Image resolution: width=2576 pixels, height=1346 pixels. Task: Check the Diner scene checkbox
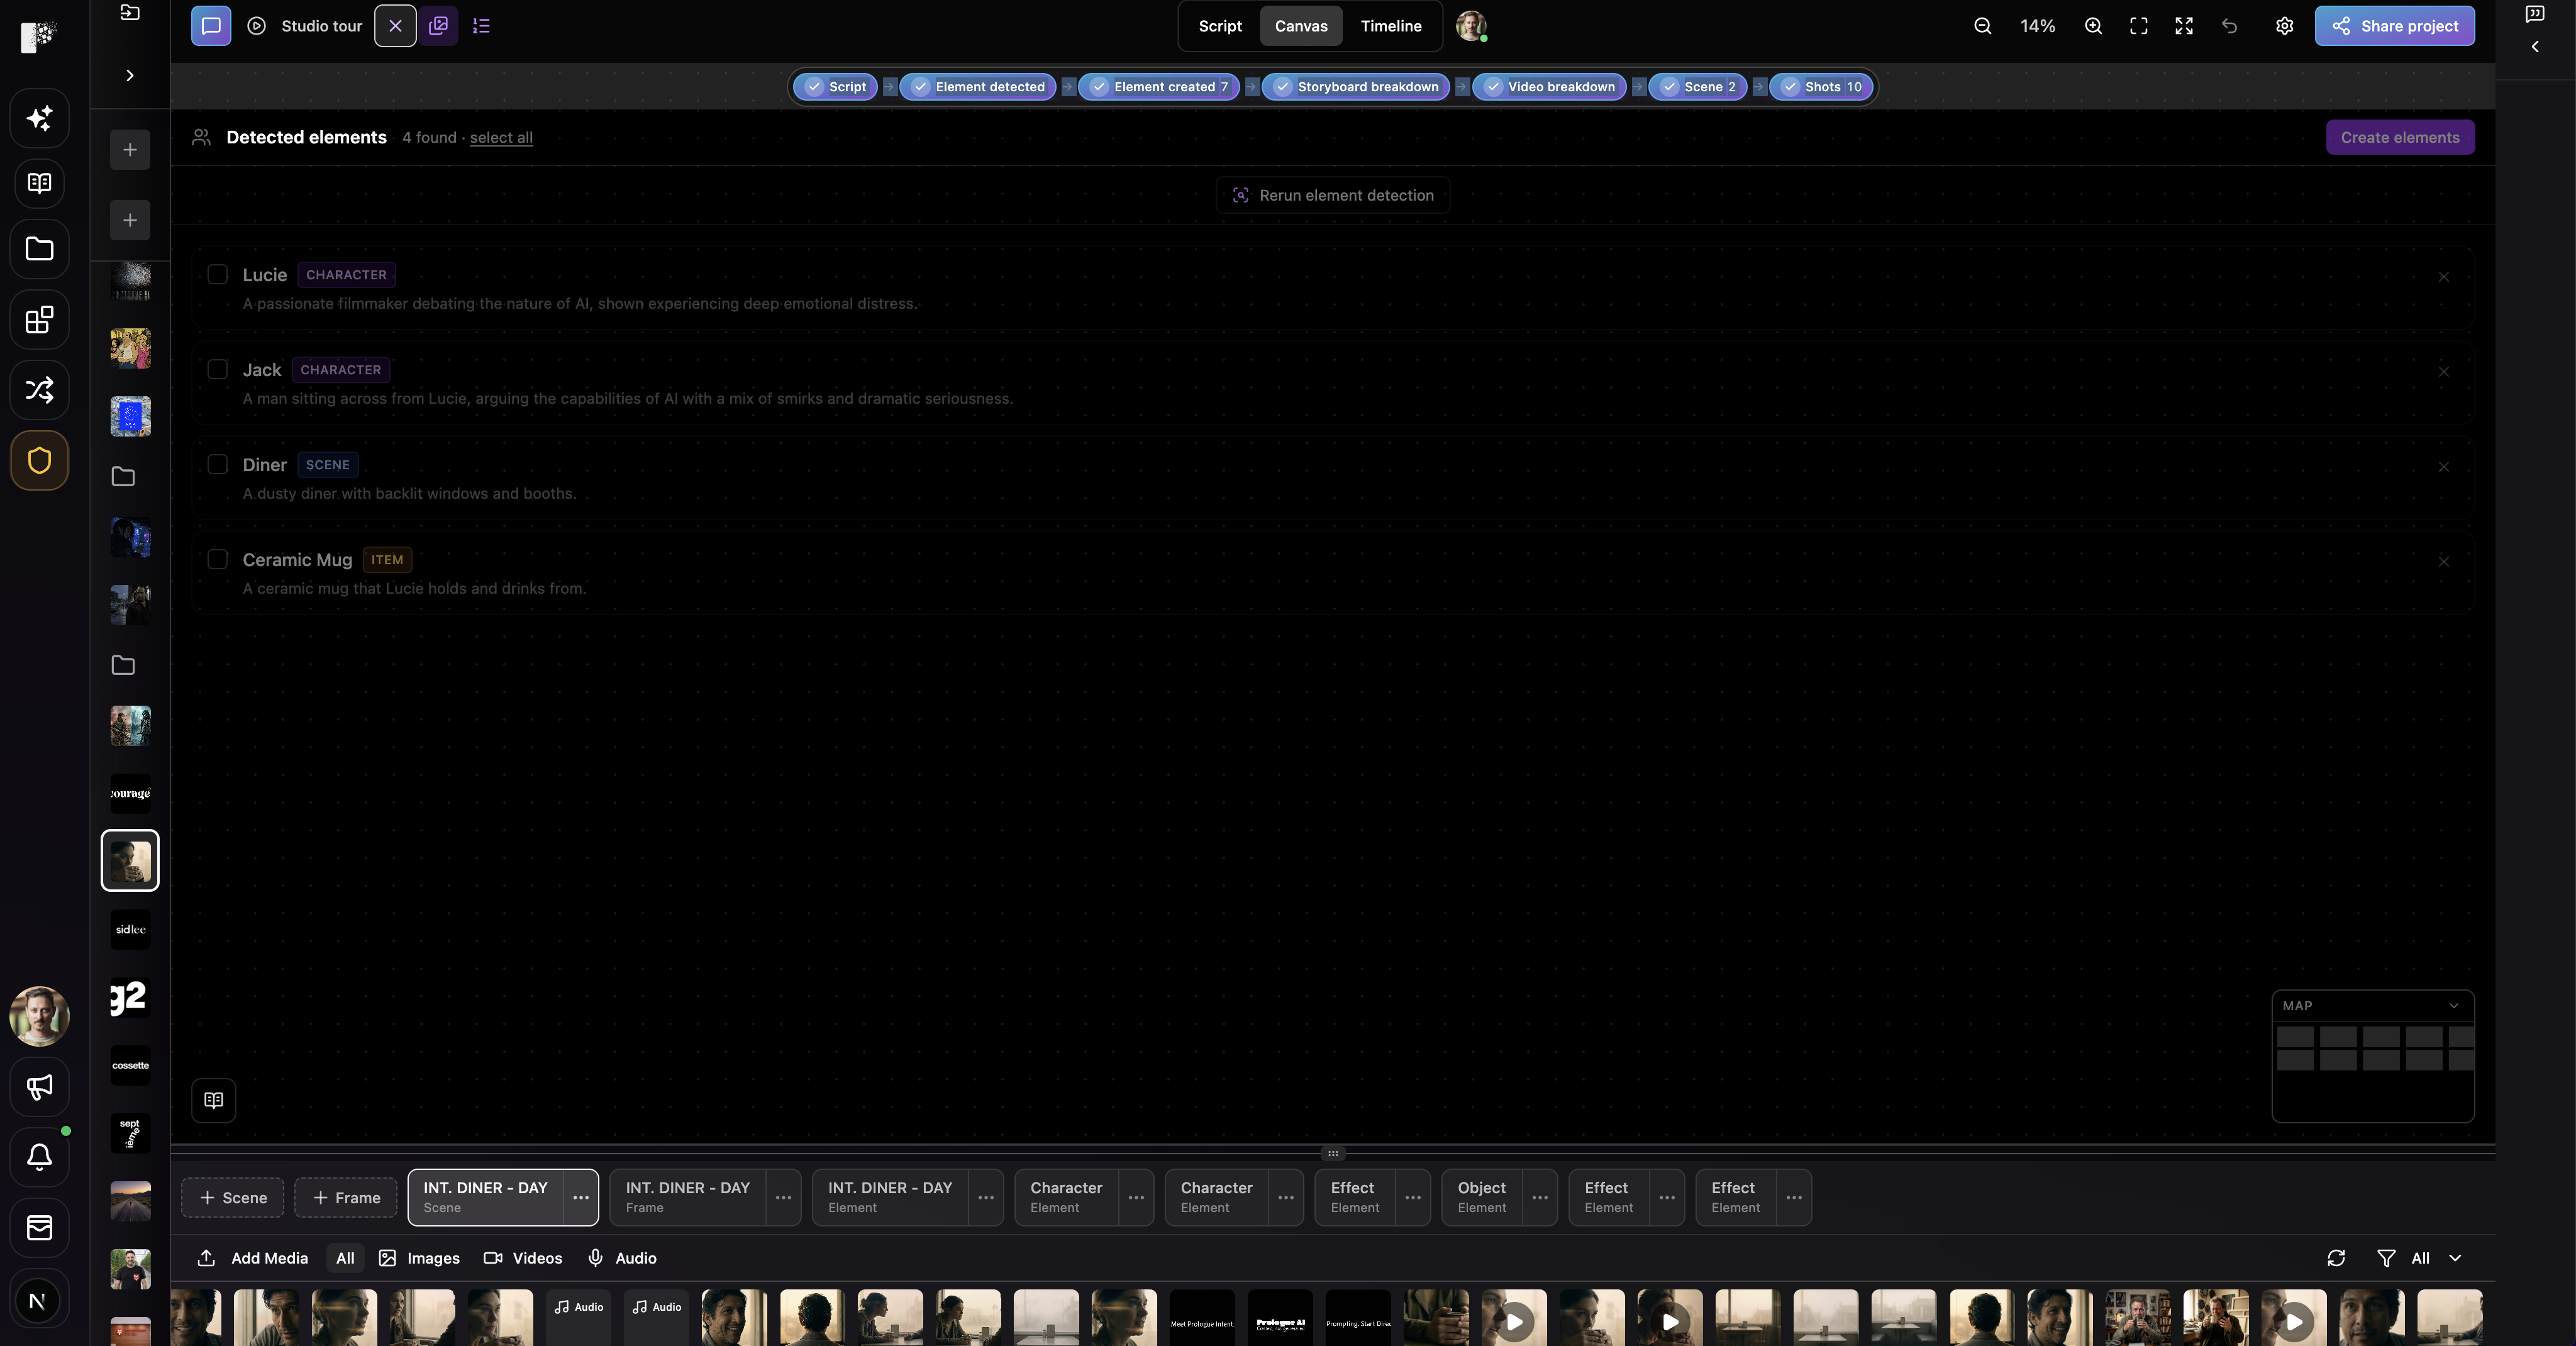[x=217, y=464]
